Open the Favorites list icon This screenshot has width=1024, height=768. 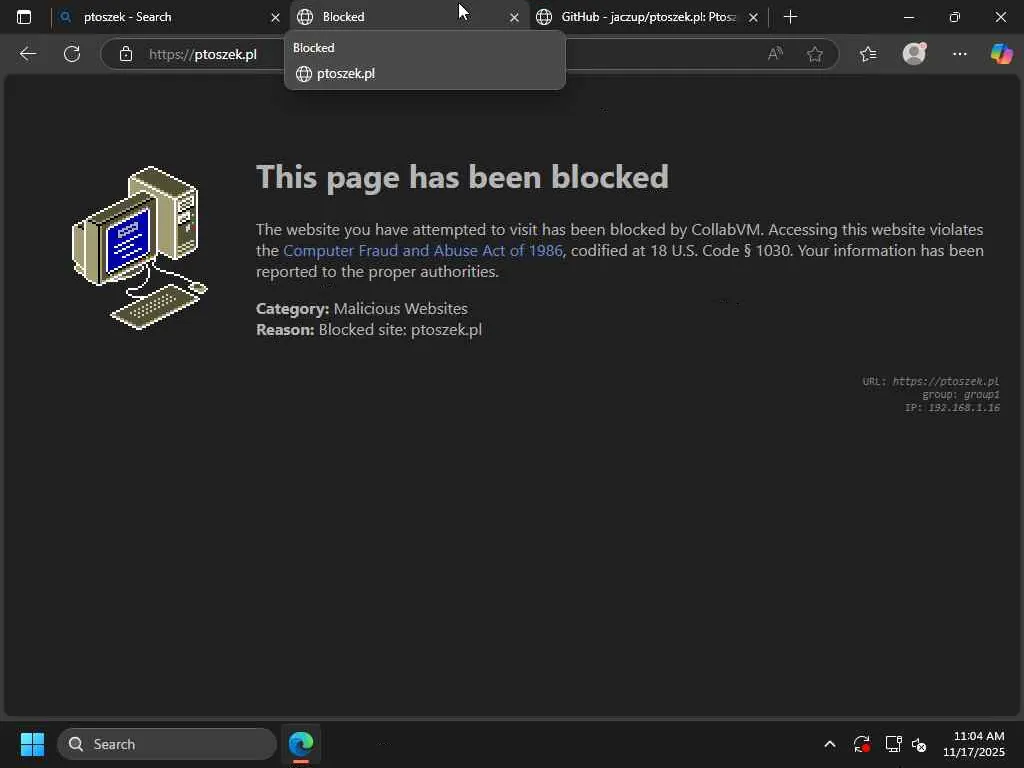point(868,54)
